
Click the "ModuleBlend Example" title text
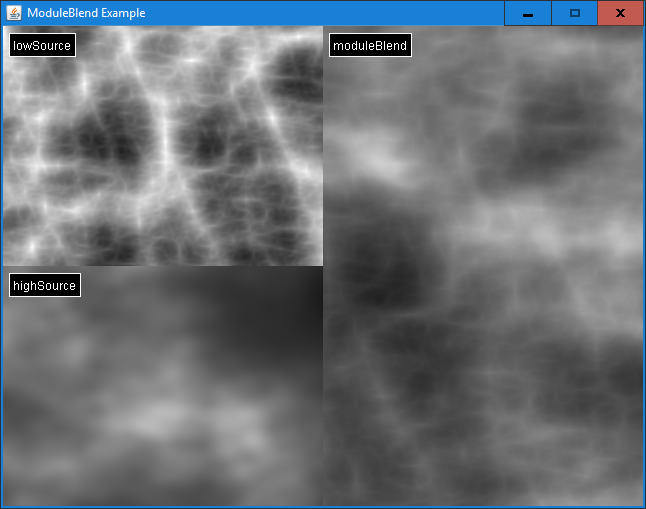click(86, 13)
